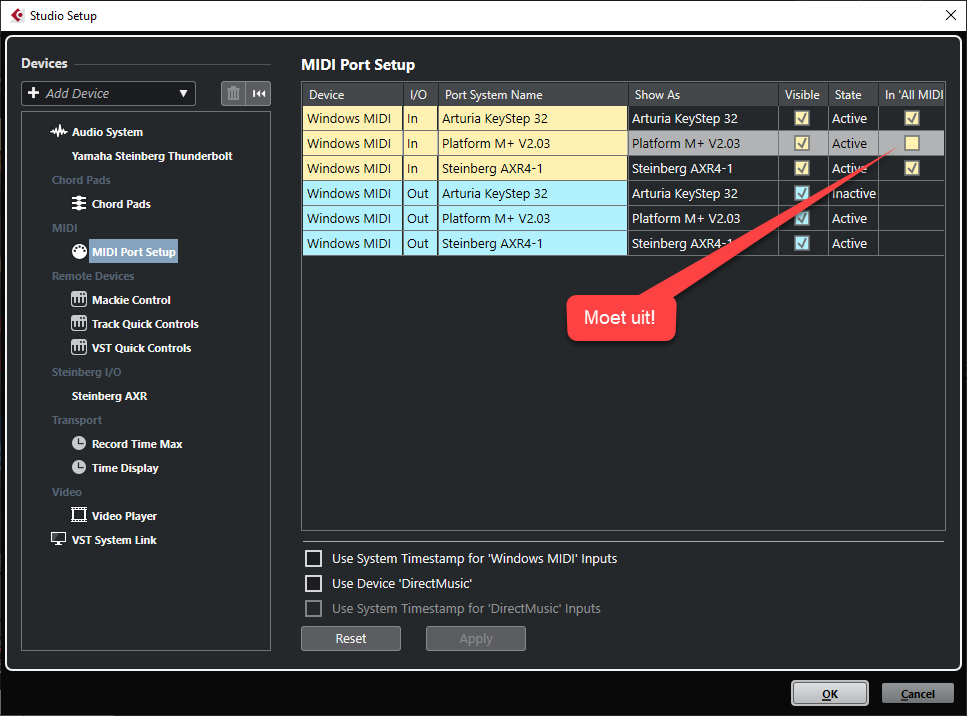Select Record Time Max entry
This screenshot has height=716, width=967.
pos(137,444)
